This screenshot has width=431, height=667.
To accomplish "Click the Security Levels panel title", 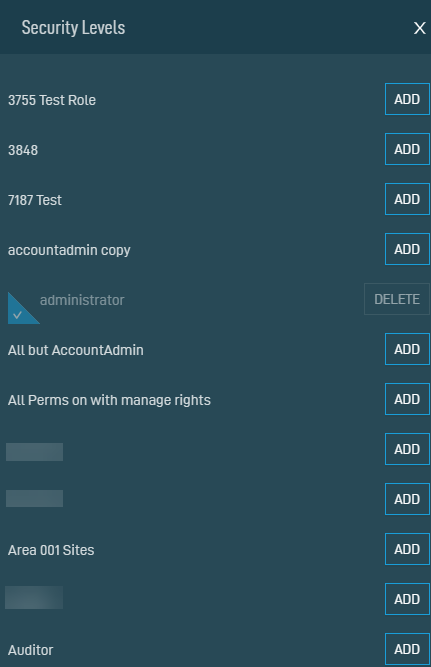I will (73, 28).
